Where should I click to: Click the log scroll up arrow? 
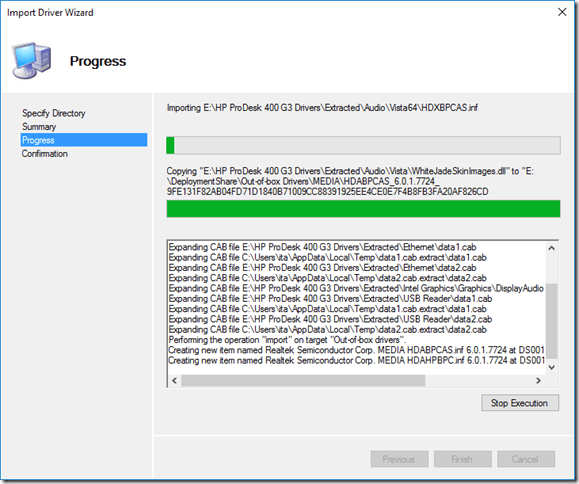pyautogui.click(x=552, y=248)
